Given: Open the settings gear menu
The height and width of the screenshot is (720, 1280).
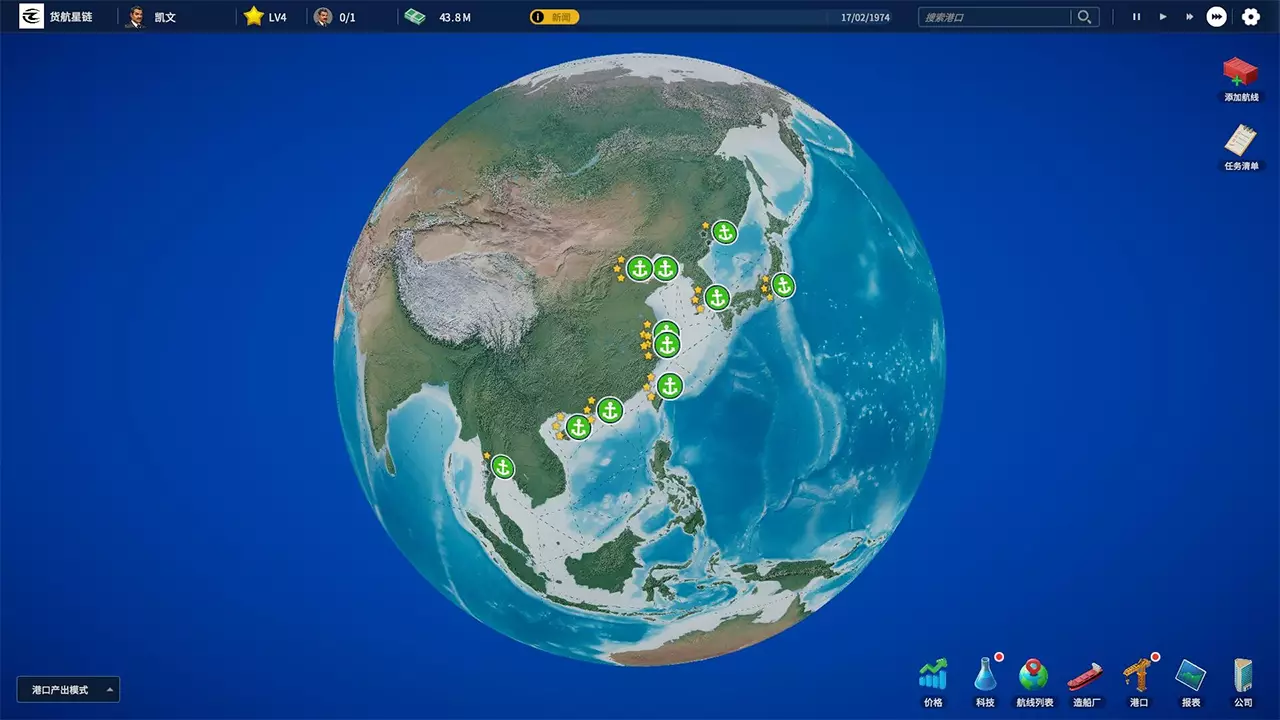Looking at the screenshot, I should 1249,17.
